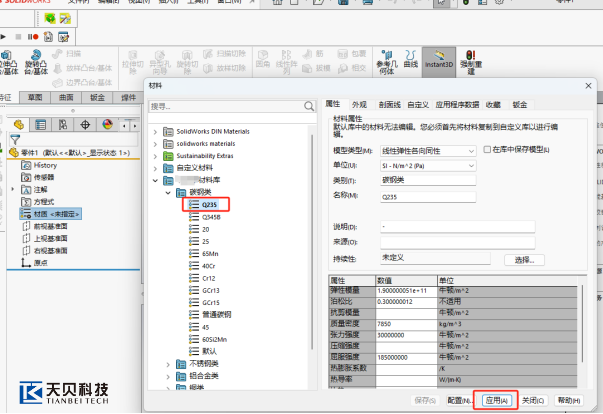The image size is (603, 414).
Task: Open the 单位 units dropdown
Action: click(428, 166)
